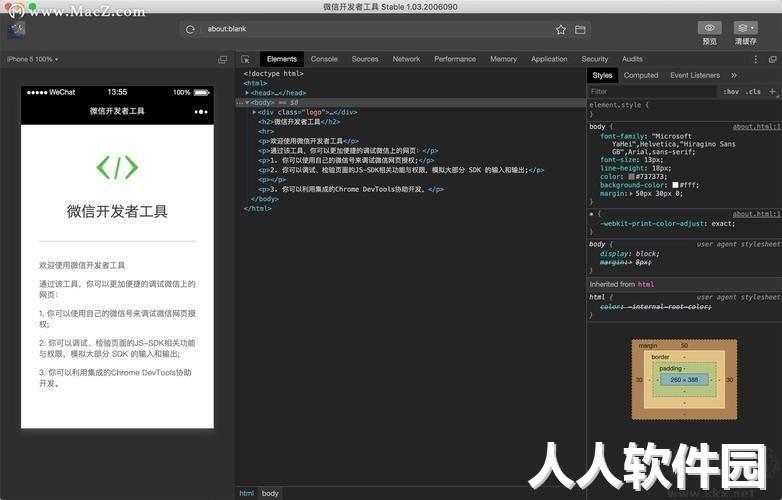Toggle :hov element state panel
The image size is (782, 500).
[x=731, y=92]
